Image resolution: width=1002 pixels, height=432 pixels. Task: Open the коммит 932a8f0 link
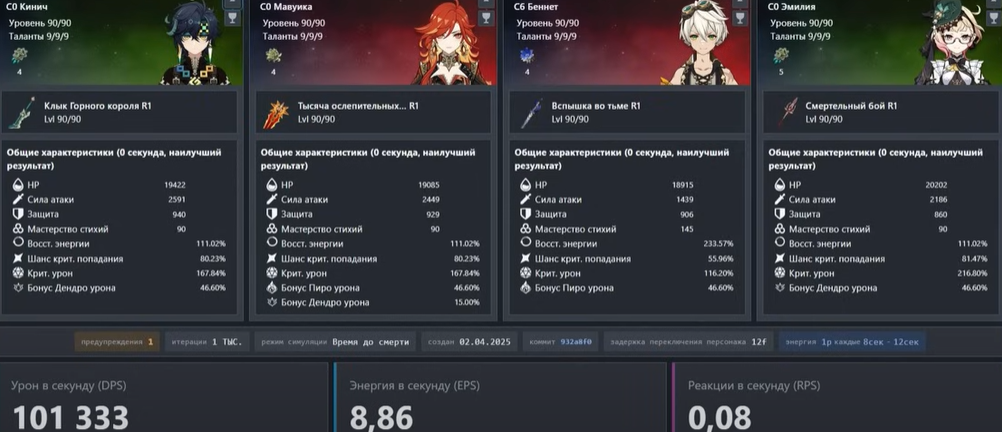coord(560,342)
